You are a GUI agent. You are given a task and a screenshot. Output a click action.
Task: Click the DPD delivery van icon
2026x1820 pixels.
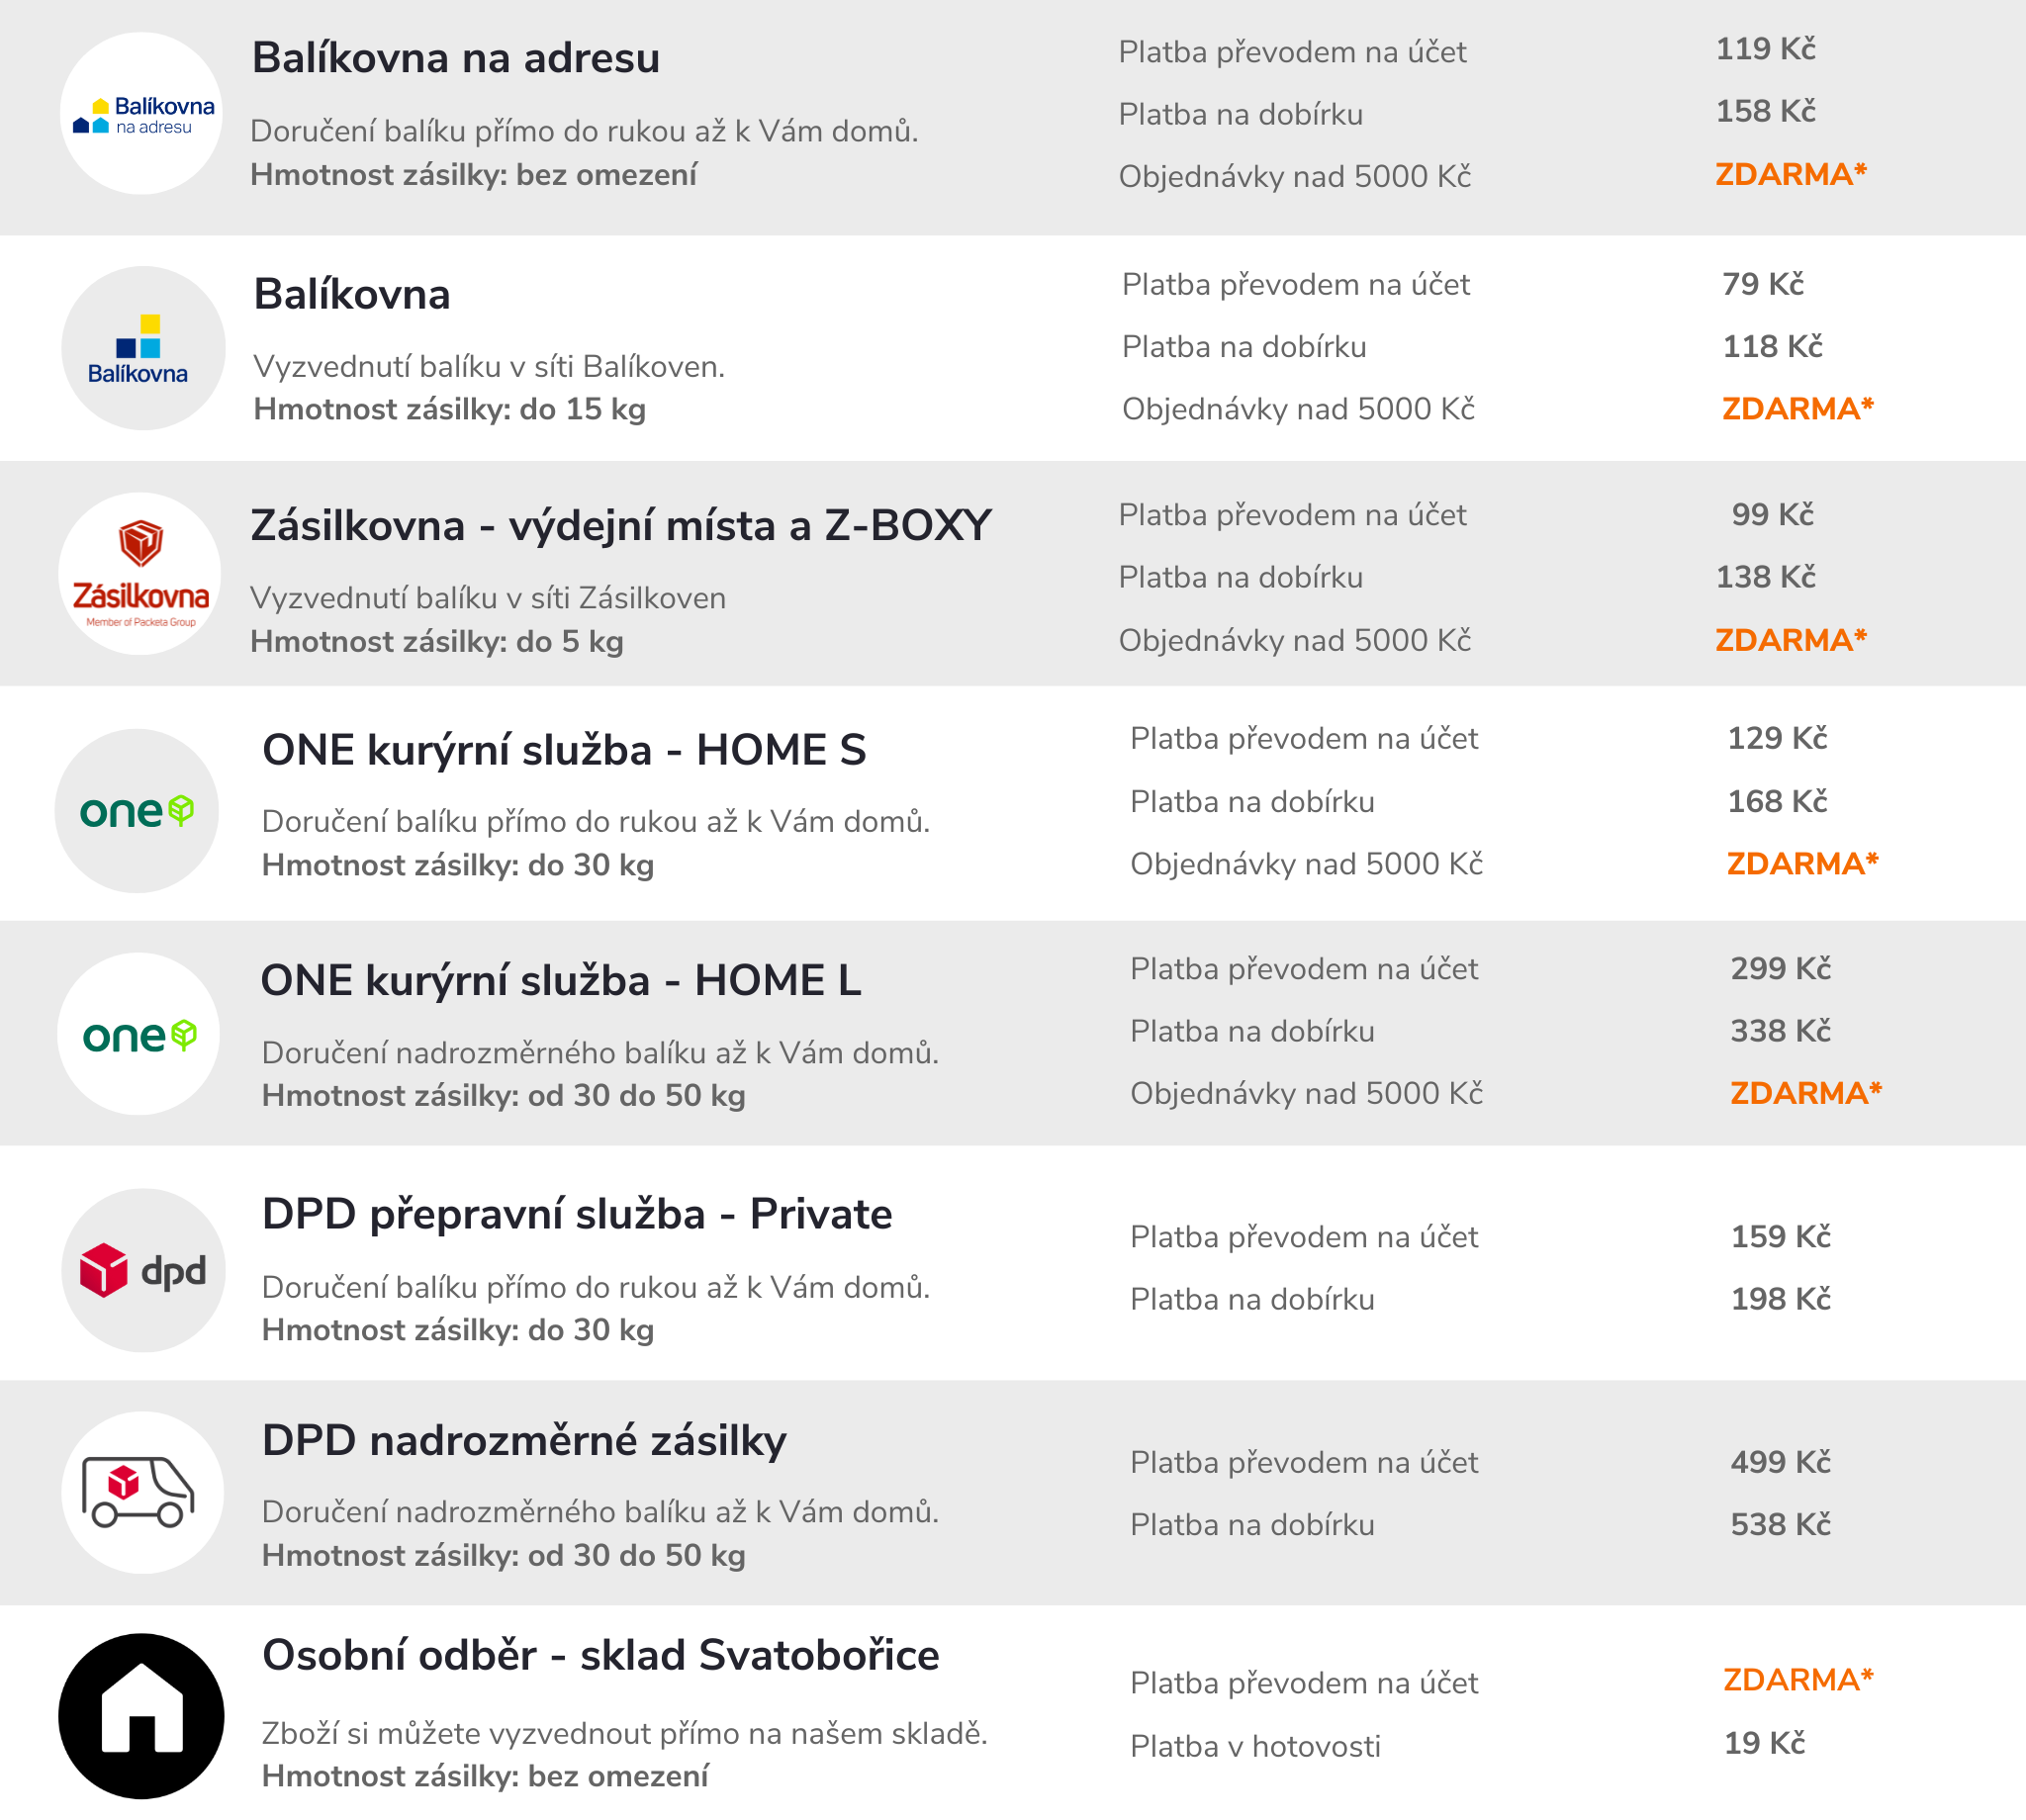[x=142, y=1492]
